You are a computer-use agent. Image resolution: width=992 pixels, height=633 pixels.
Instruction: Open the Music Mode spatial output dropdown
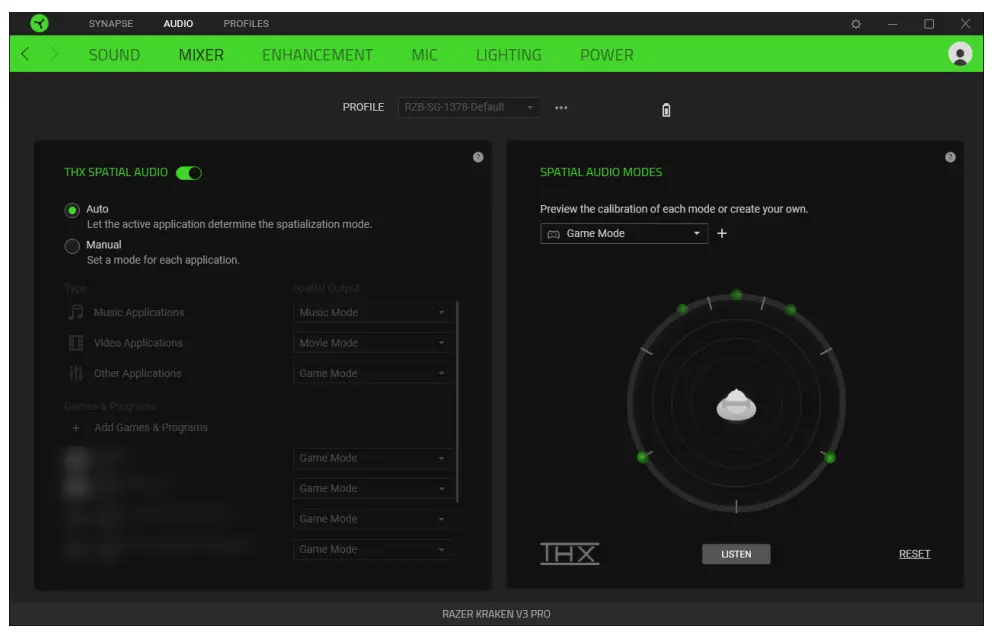(x=373, y=313)
